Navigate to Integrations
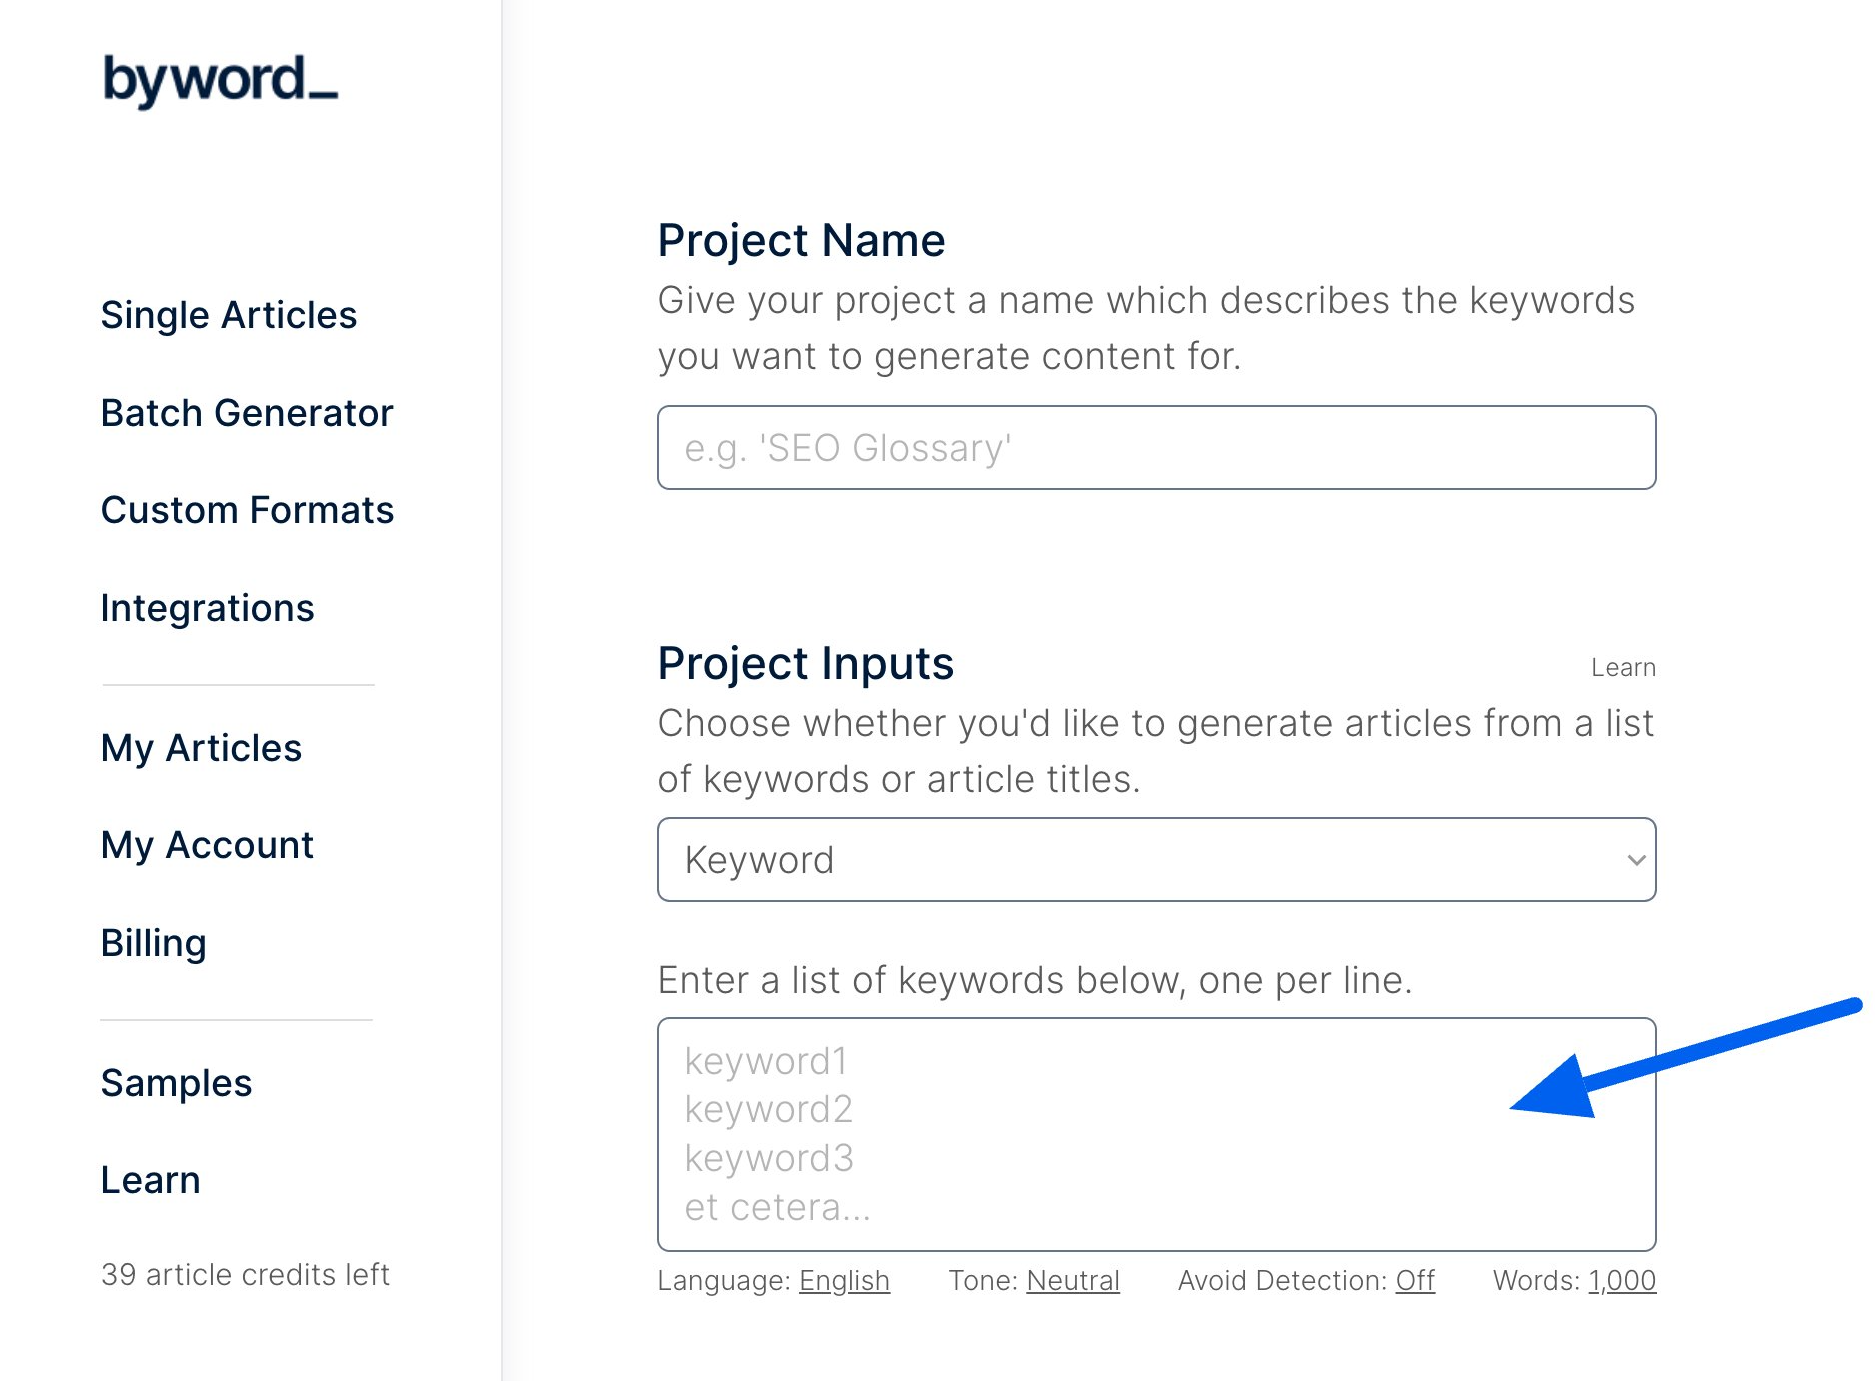1875x1381 pixels. coord(207,608)
